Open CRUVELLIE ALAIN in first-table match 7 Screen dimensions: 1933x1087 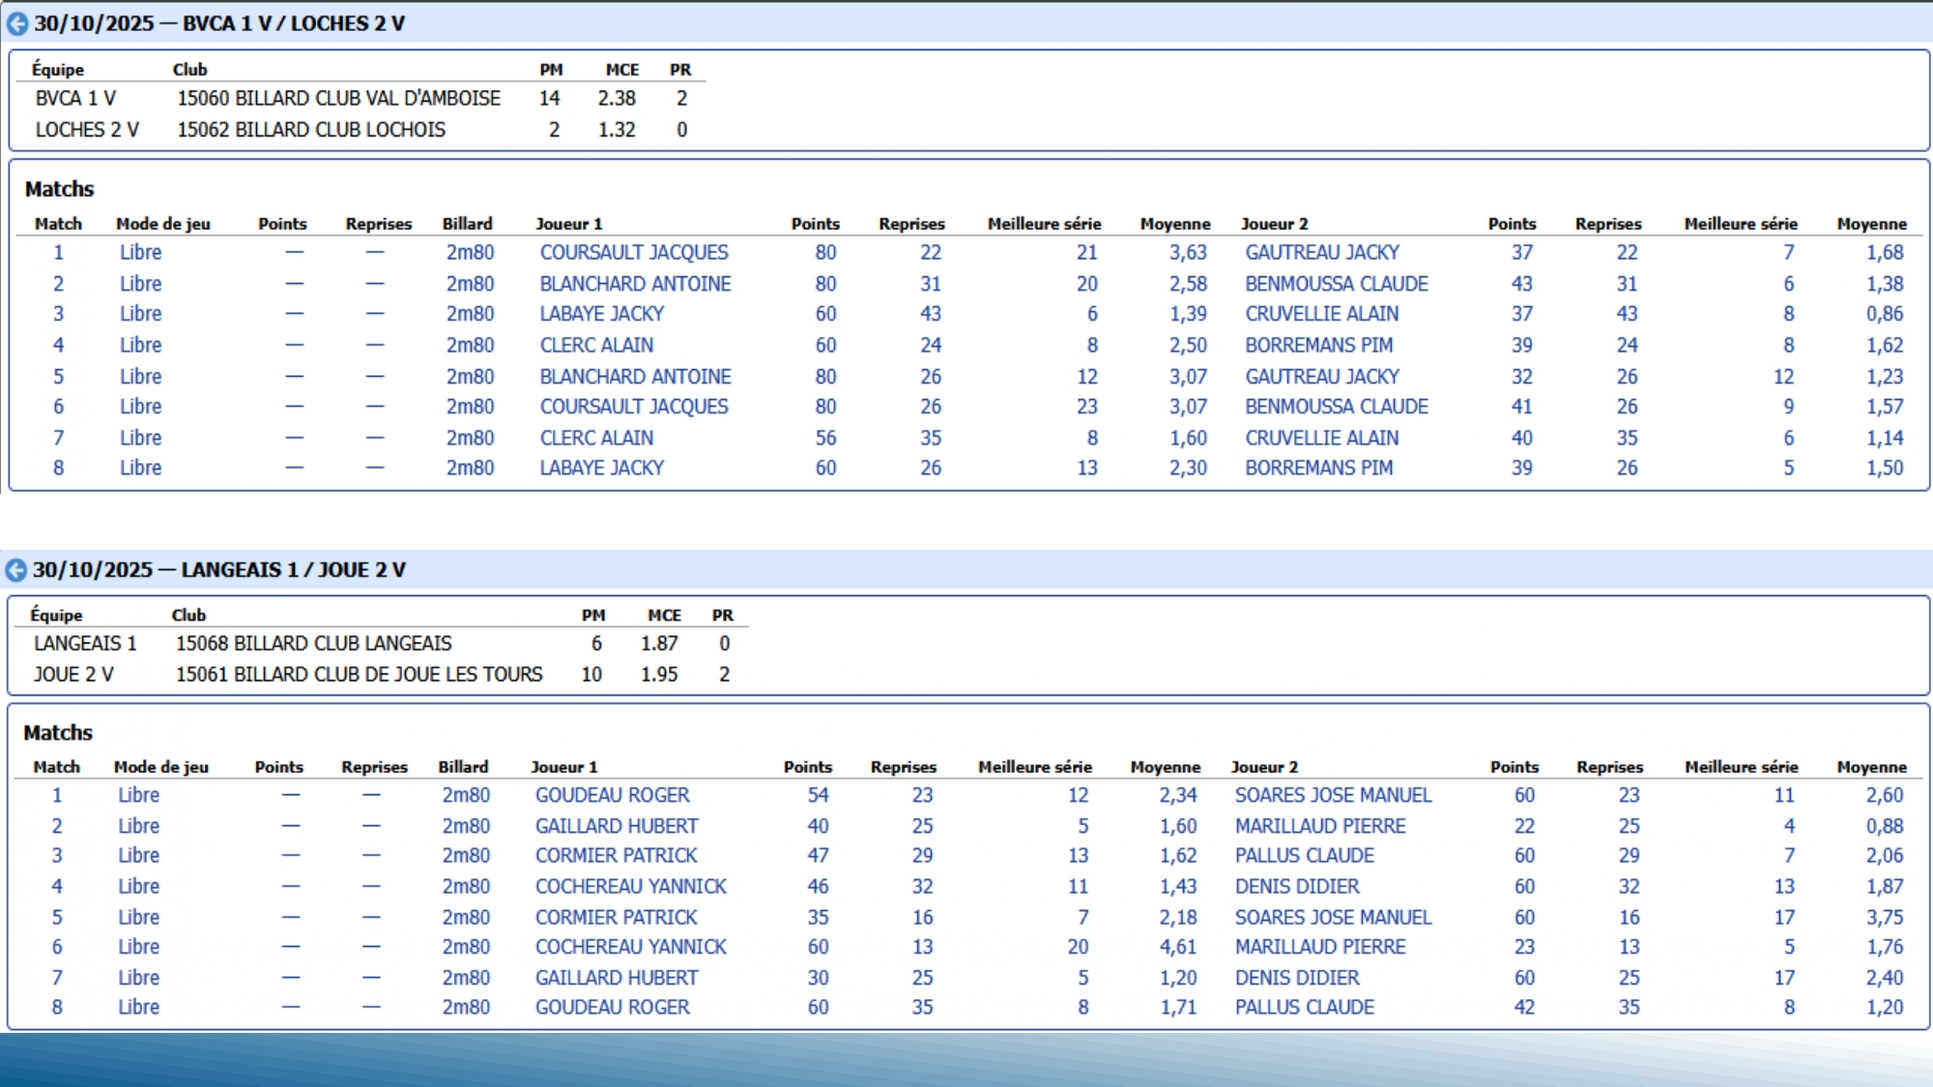[1321, 438]
